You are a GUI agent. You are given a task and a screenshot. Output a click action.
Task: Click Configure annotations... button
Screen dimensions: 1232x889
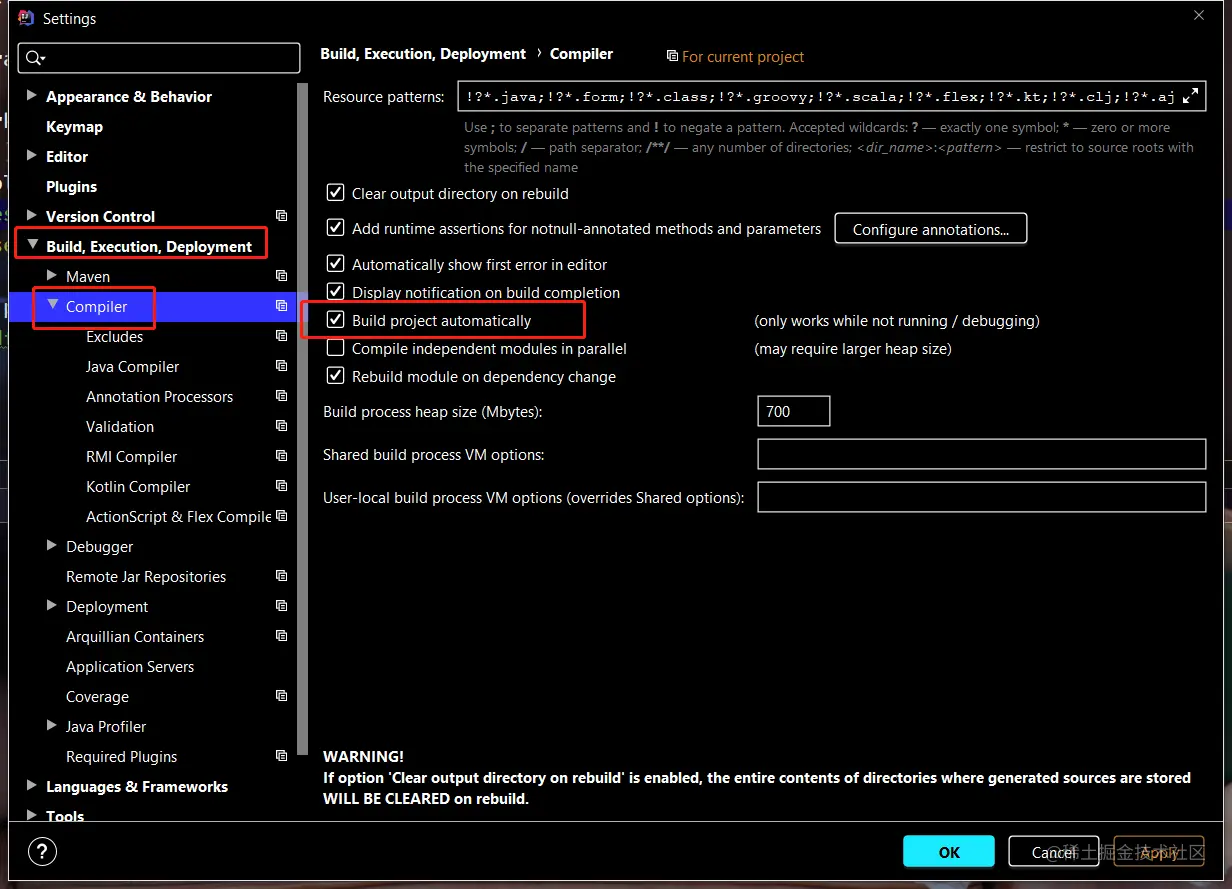(x=931, y=229)
